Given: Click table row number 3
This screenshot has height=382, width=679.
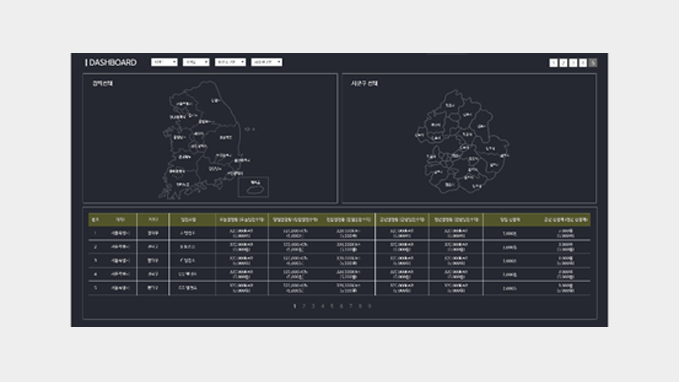Looking at the screenshot, I should [x=340, y=261].
